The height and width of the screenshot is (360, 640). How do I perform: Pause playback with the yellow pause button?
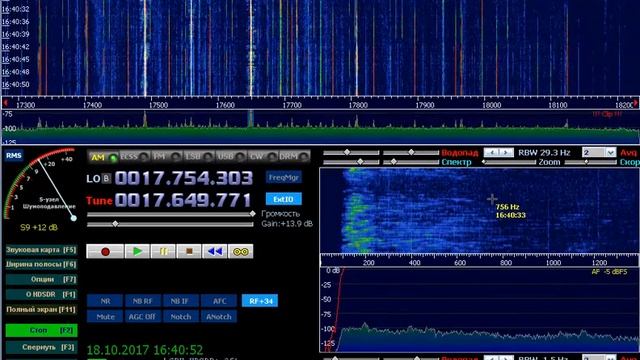point(163,251)
